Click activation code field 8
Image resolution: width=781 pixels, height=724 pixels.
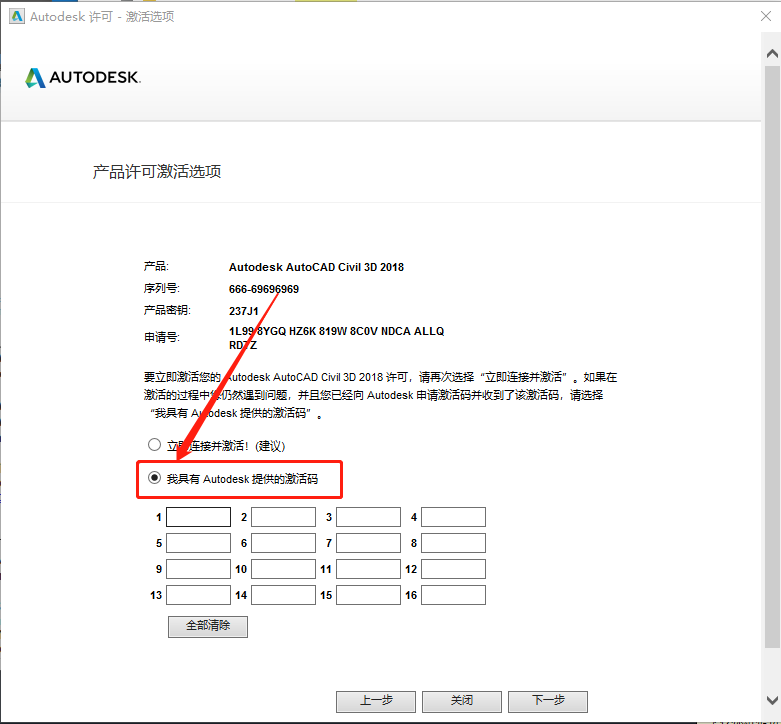(x=453, y=543)
